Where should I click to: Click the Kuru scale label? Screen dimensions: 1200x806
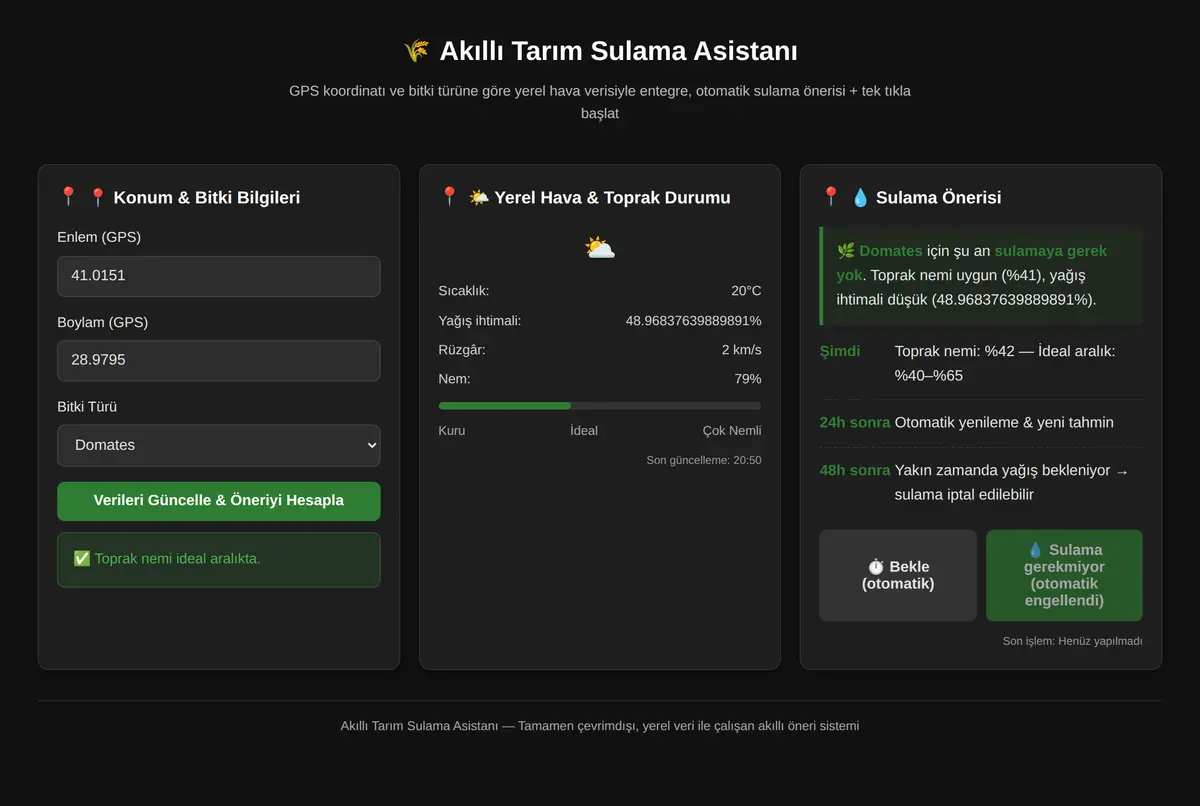[x=452, y=430]
